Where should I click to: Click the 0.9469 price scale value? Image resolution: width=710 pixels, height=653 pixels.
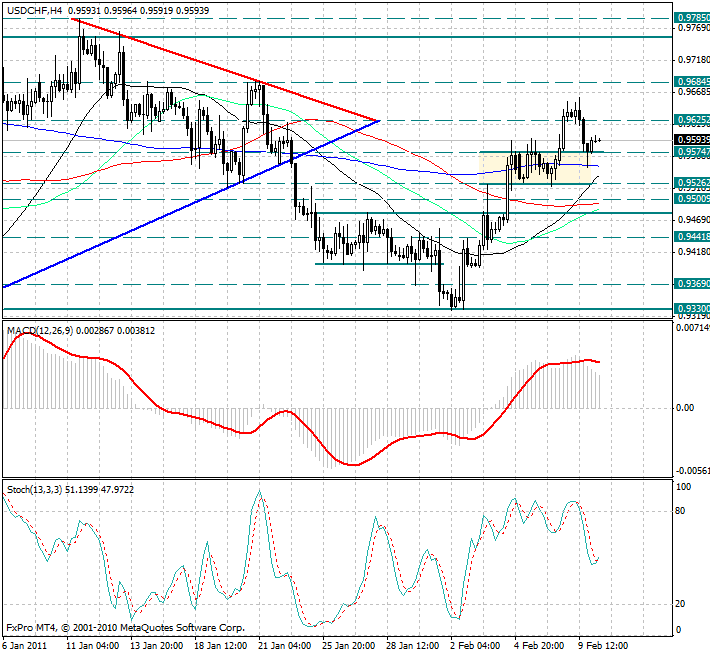point(693,220)
